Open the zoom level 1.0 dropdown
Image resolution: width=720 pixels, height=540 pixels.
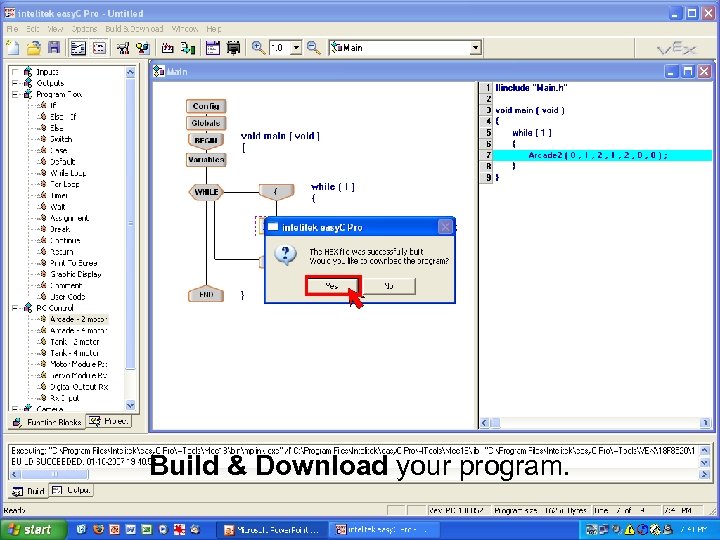296,48
